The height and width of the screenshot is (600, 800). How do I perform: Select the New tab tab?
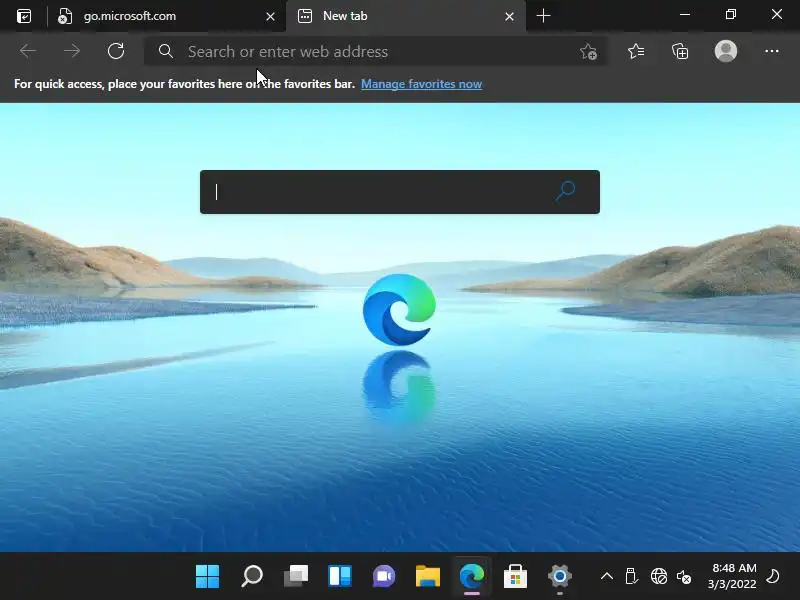[x=406, y=16]
